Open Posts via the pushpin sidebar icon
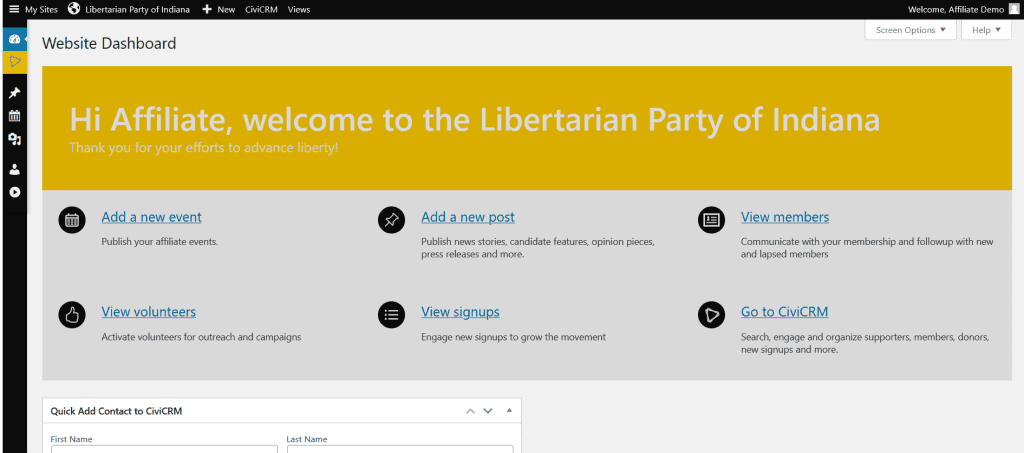 pyautogui.click(x=14, y=93)
